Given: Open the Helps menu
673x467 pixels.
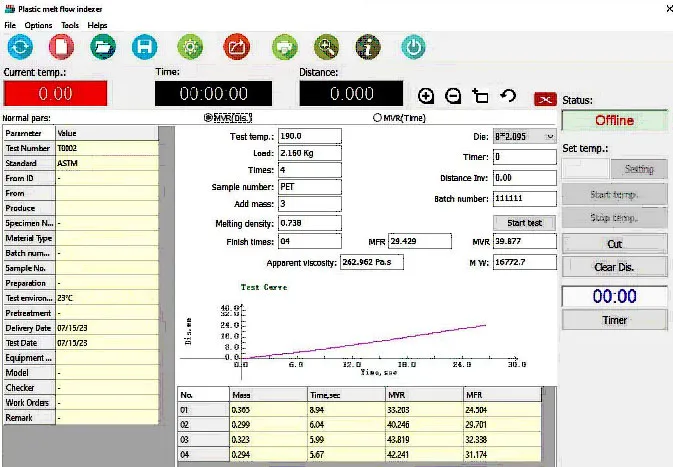Looking at the screenshot, I should point(97,25).
